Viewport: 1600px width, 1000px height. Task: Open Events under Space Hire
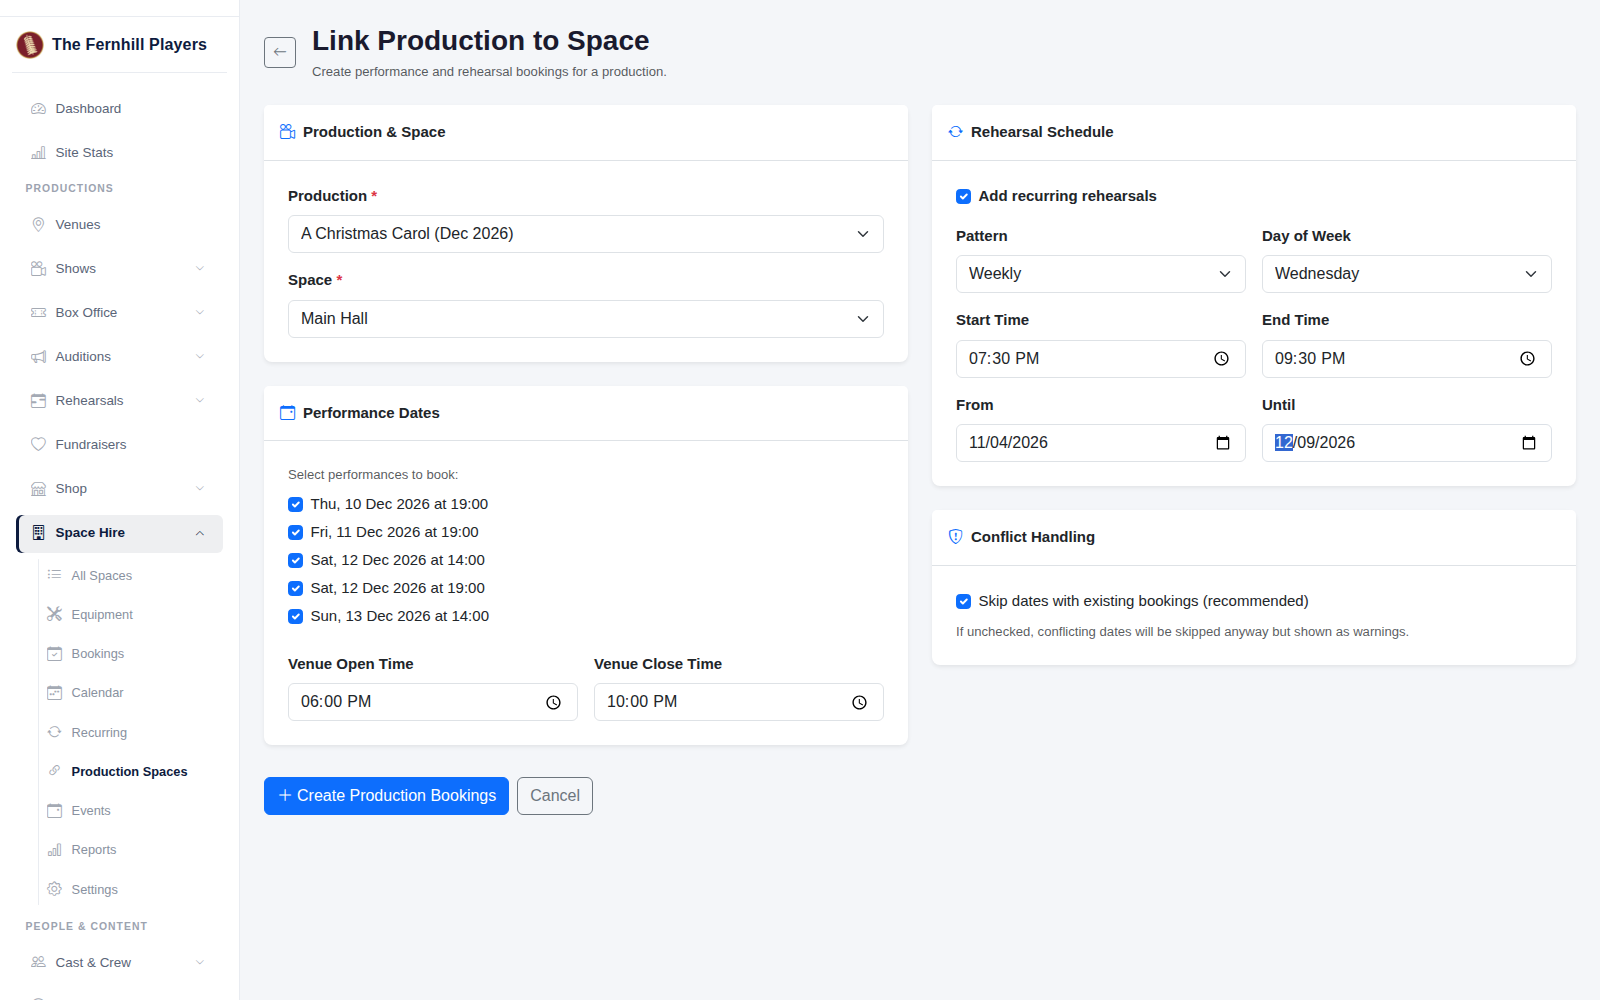coord(91,811)
